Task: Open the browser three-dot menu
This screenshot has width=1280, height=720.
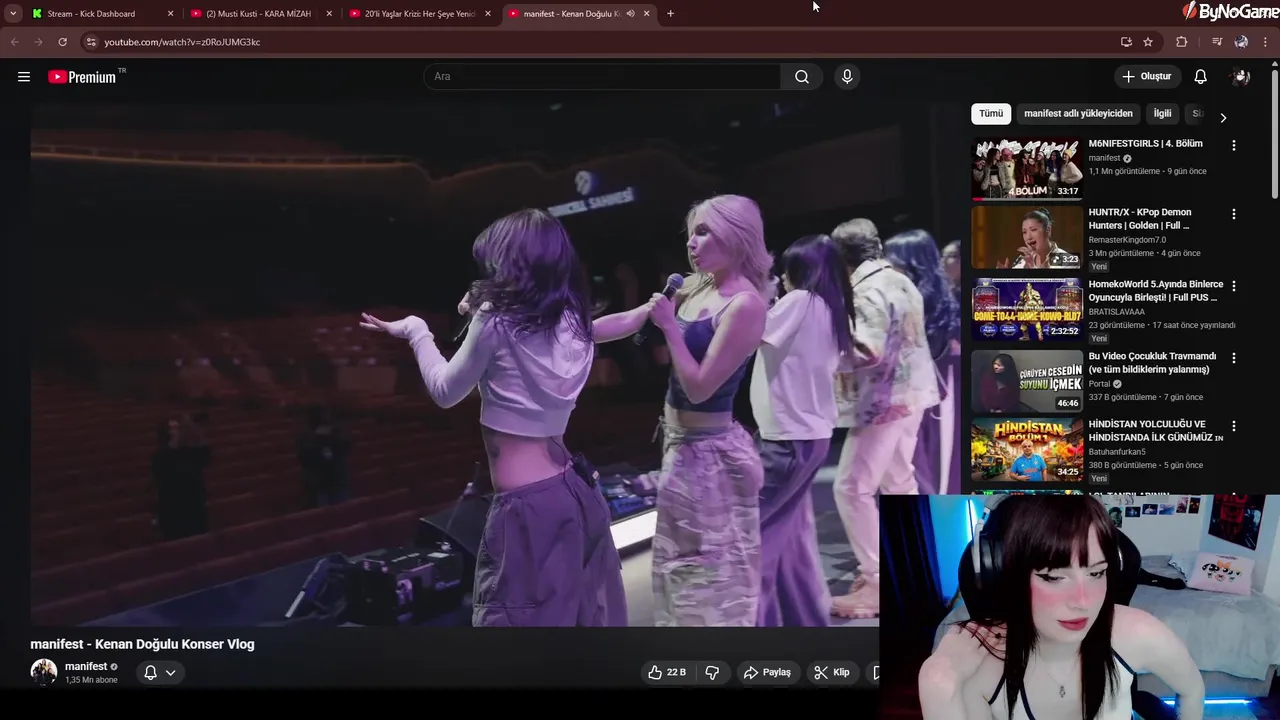Action: [x=1266, y=42]
